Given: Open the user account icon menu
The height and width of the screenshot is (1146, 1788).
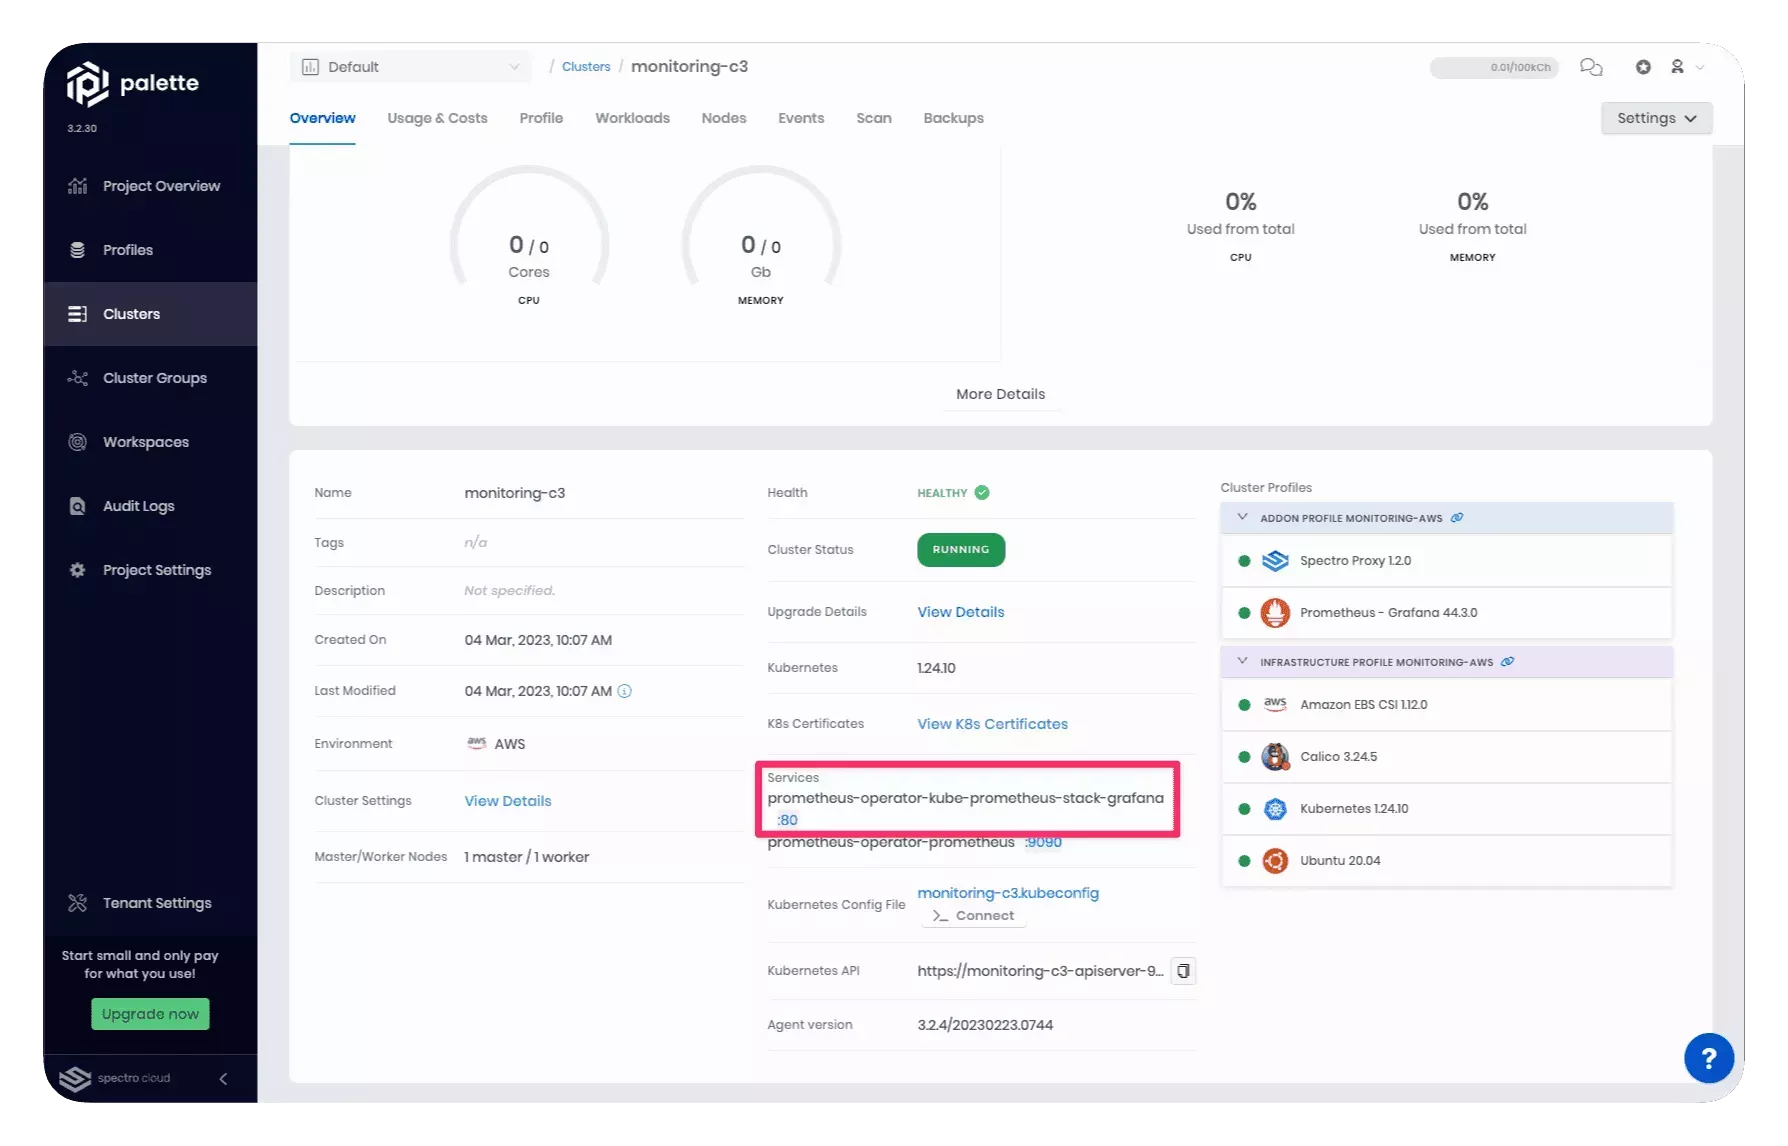Looking at the screenshot, I should [1678, 67].
